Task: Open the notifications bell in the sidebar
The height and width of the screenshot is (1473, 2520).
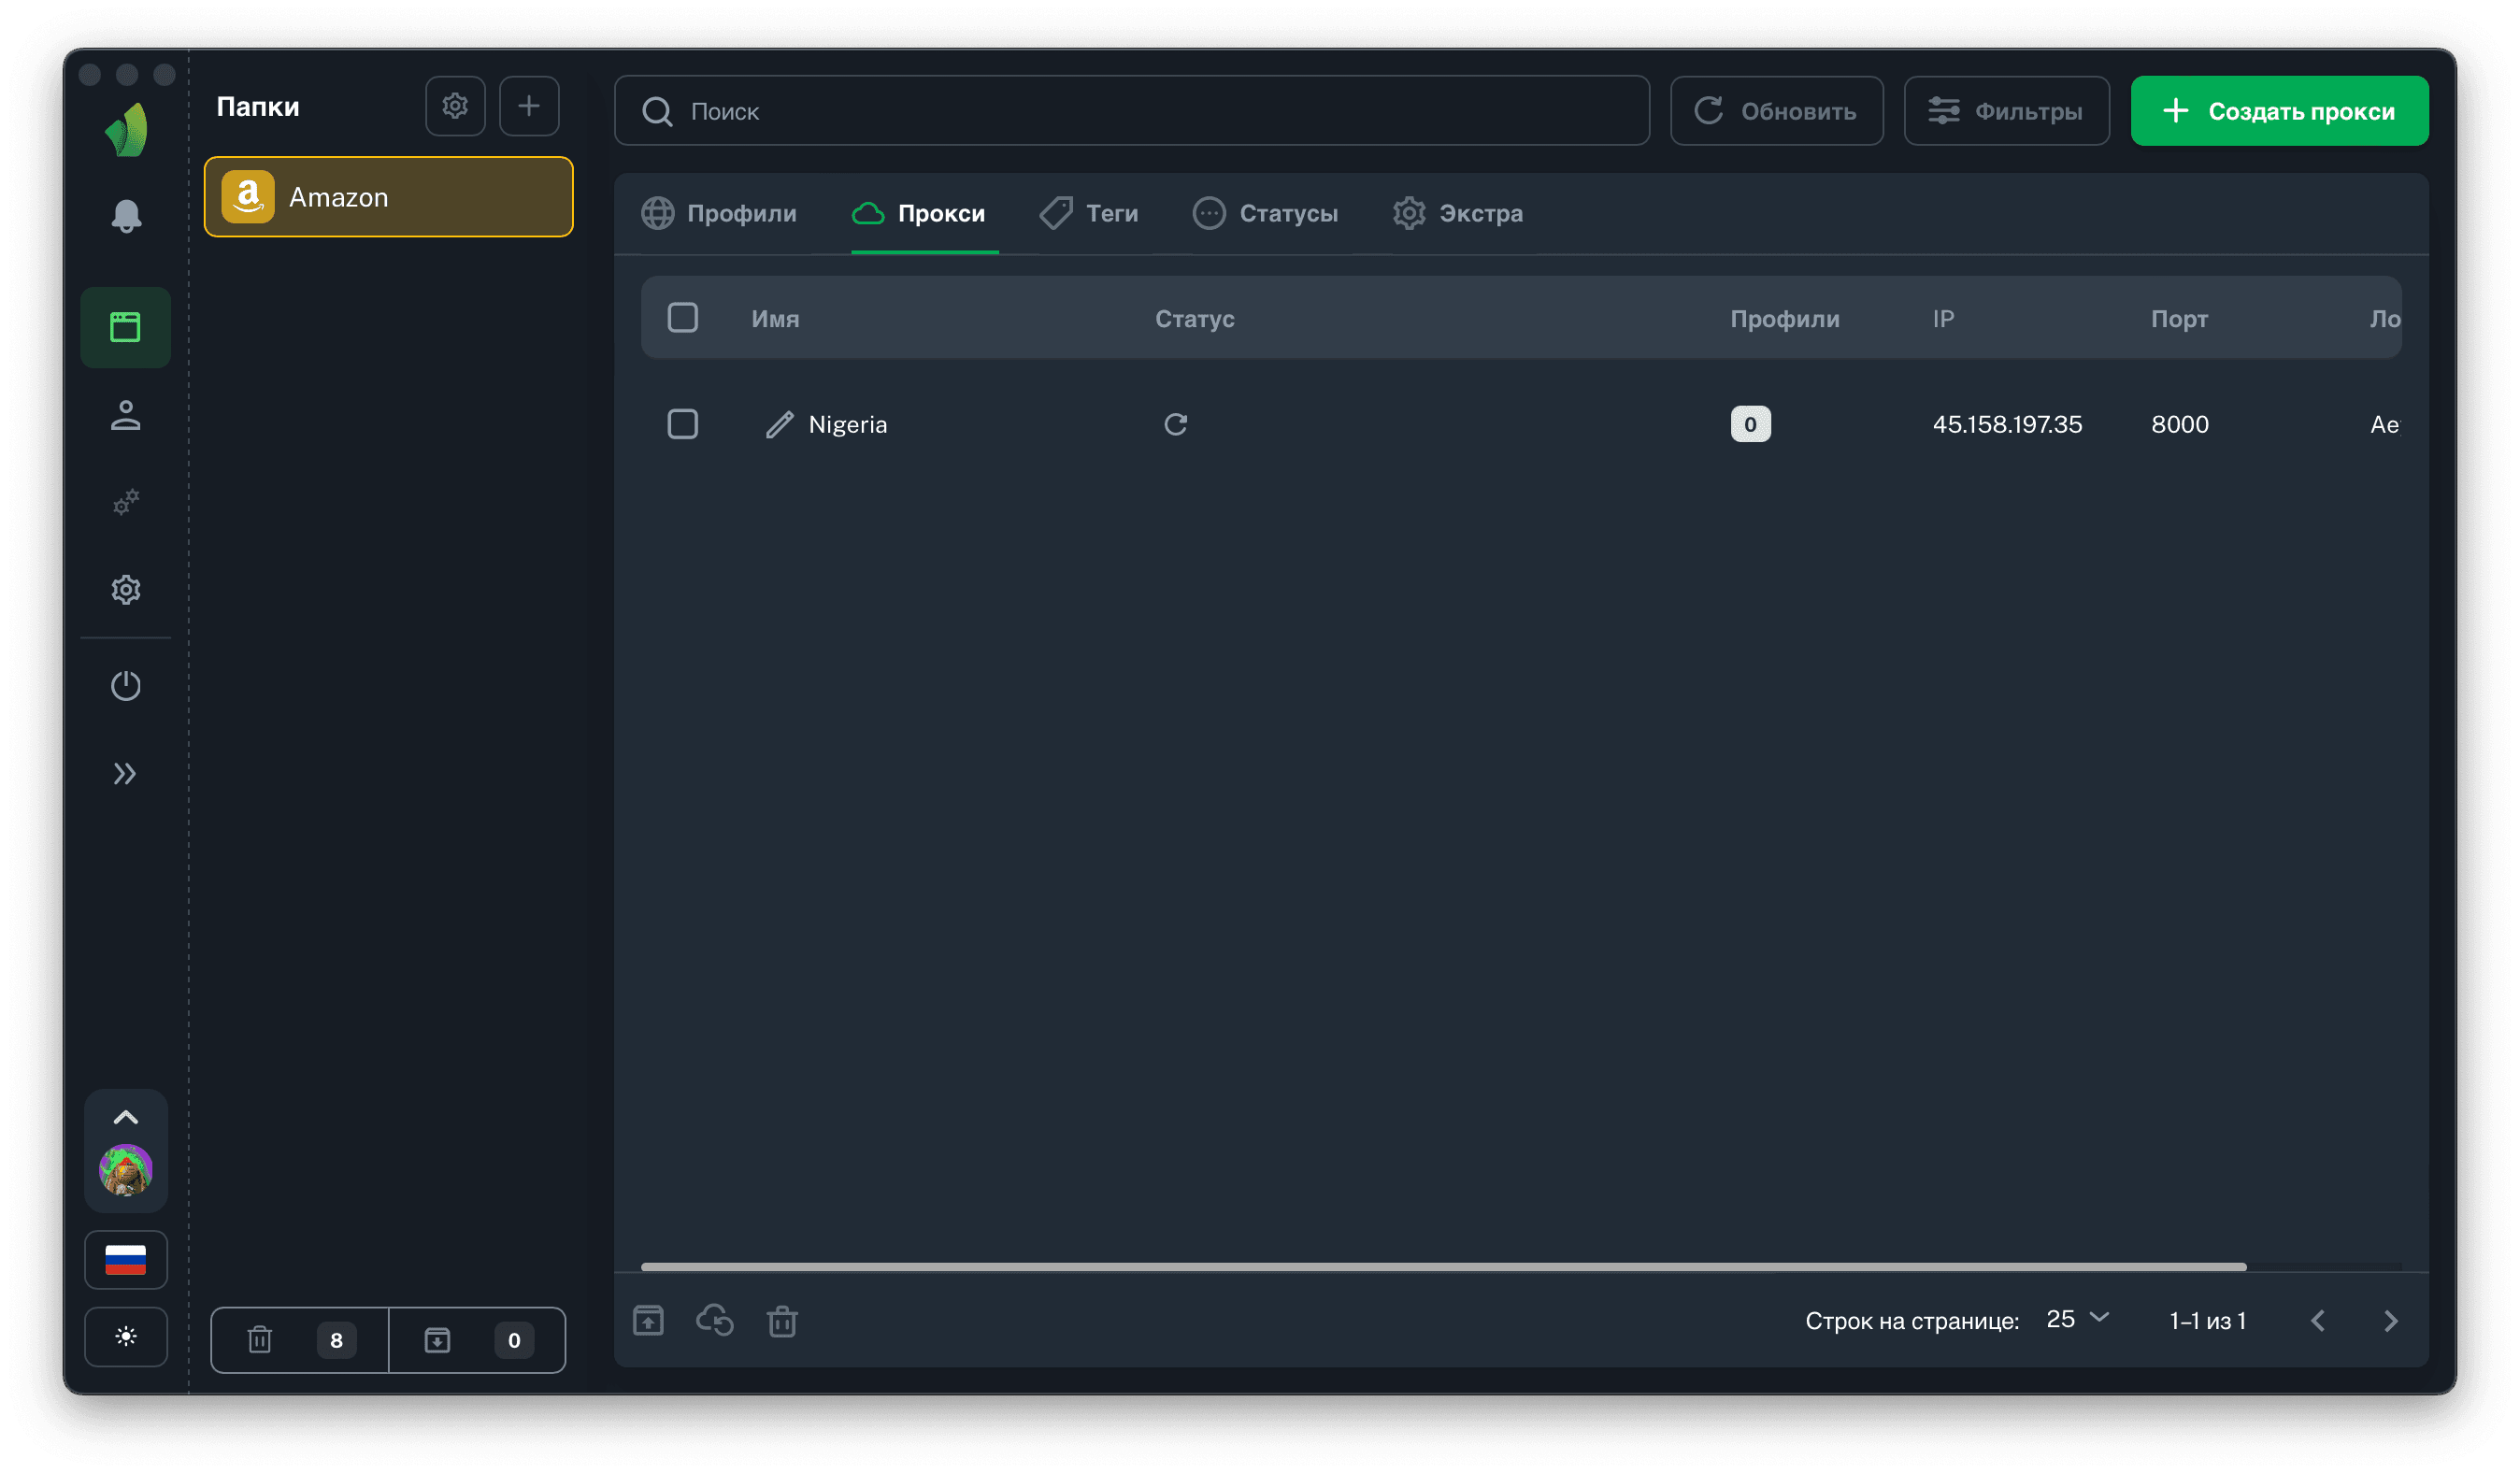Action: (x=125, y=216)
